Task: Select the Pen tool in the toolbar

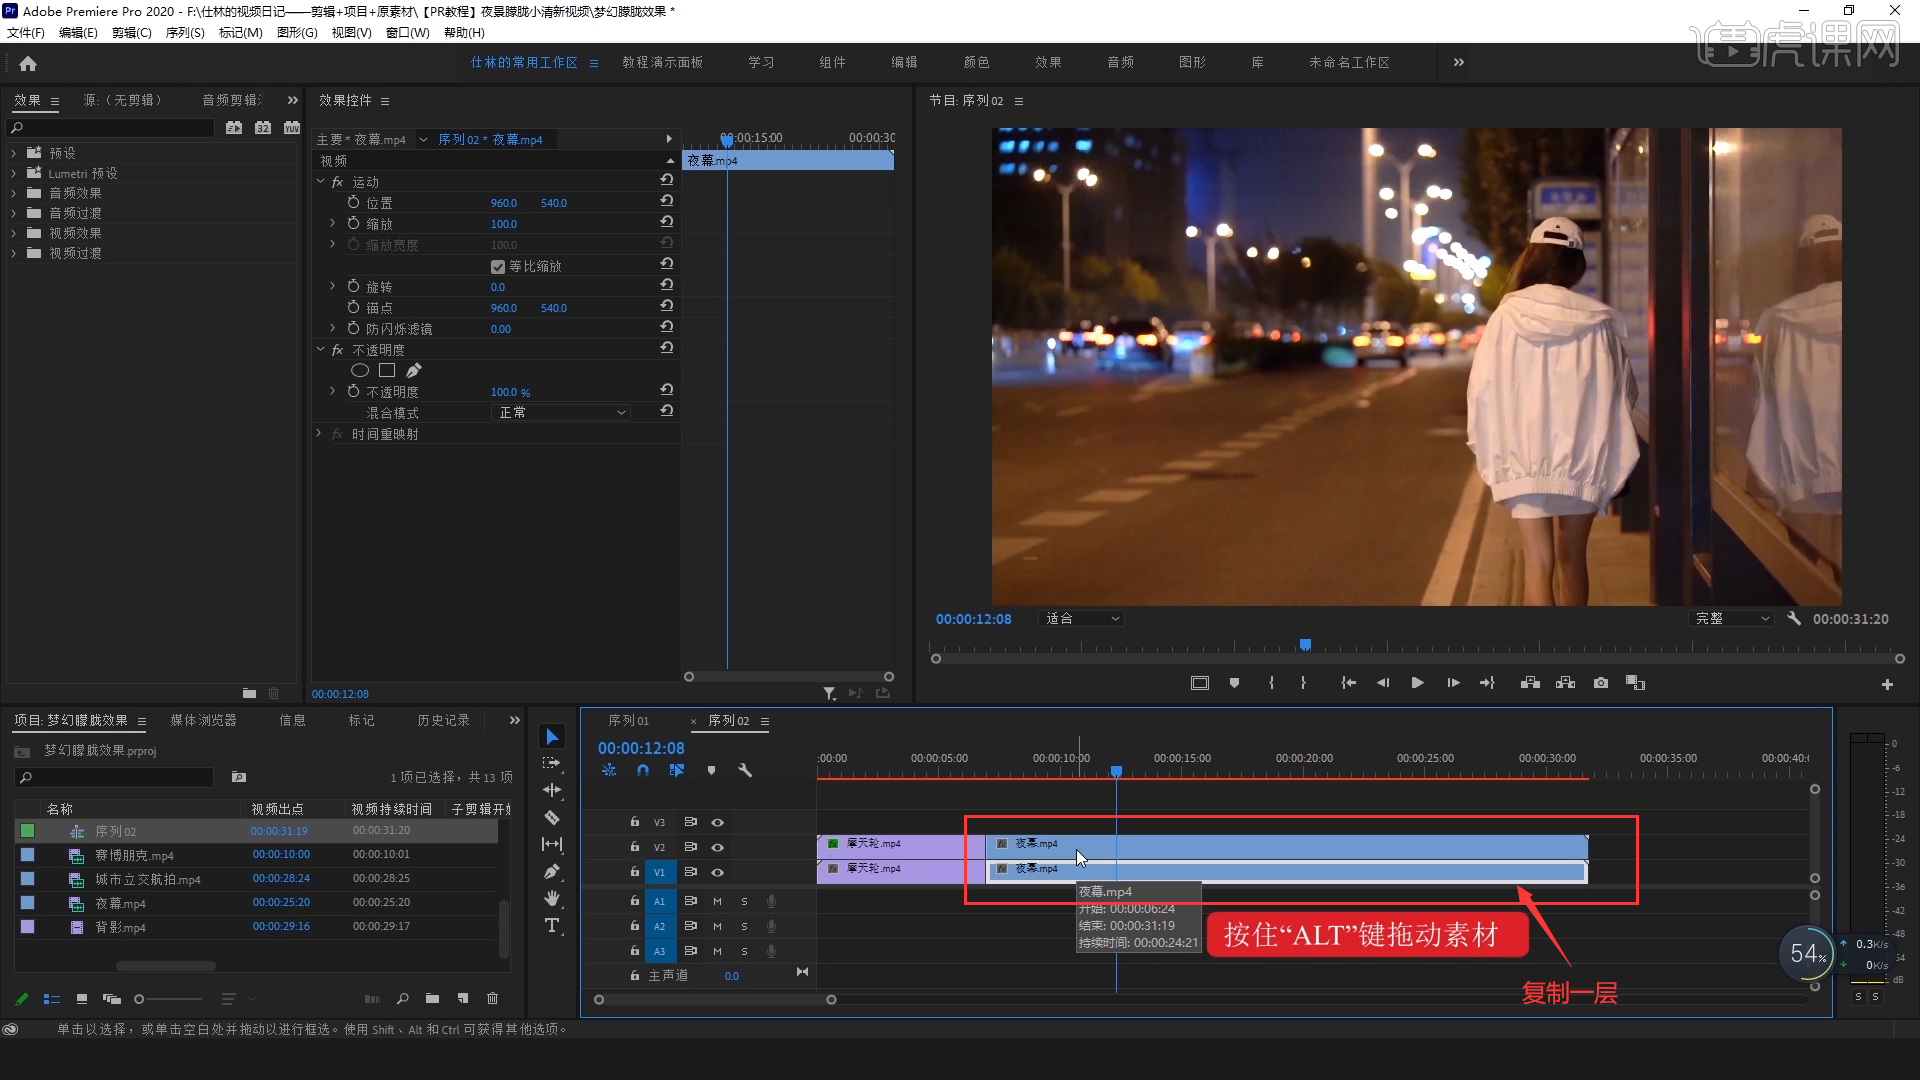Action: [552, 871]
